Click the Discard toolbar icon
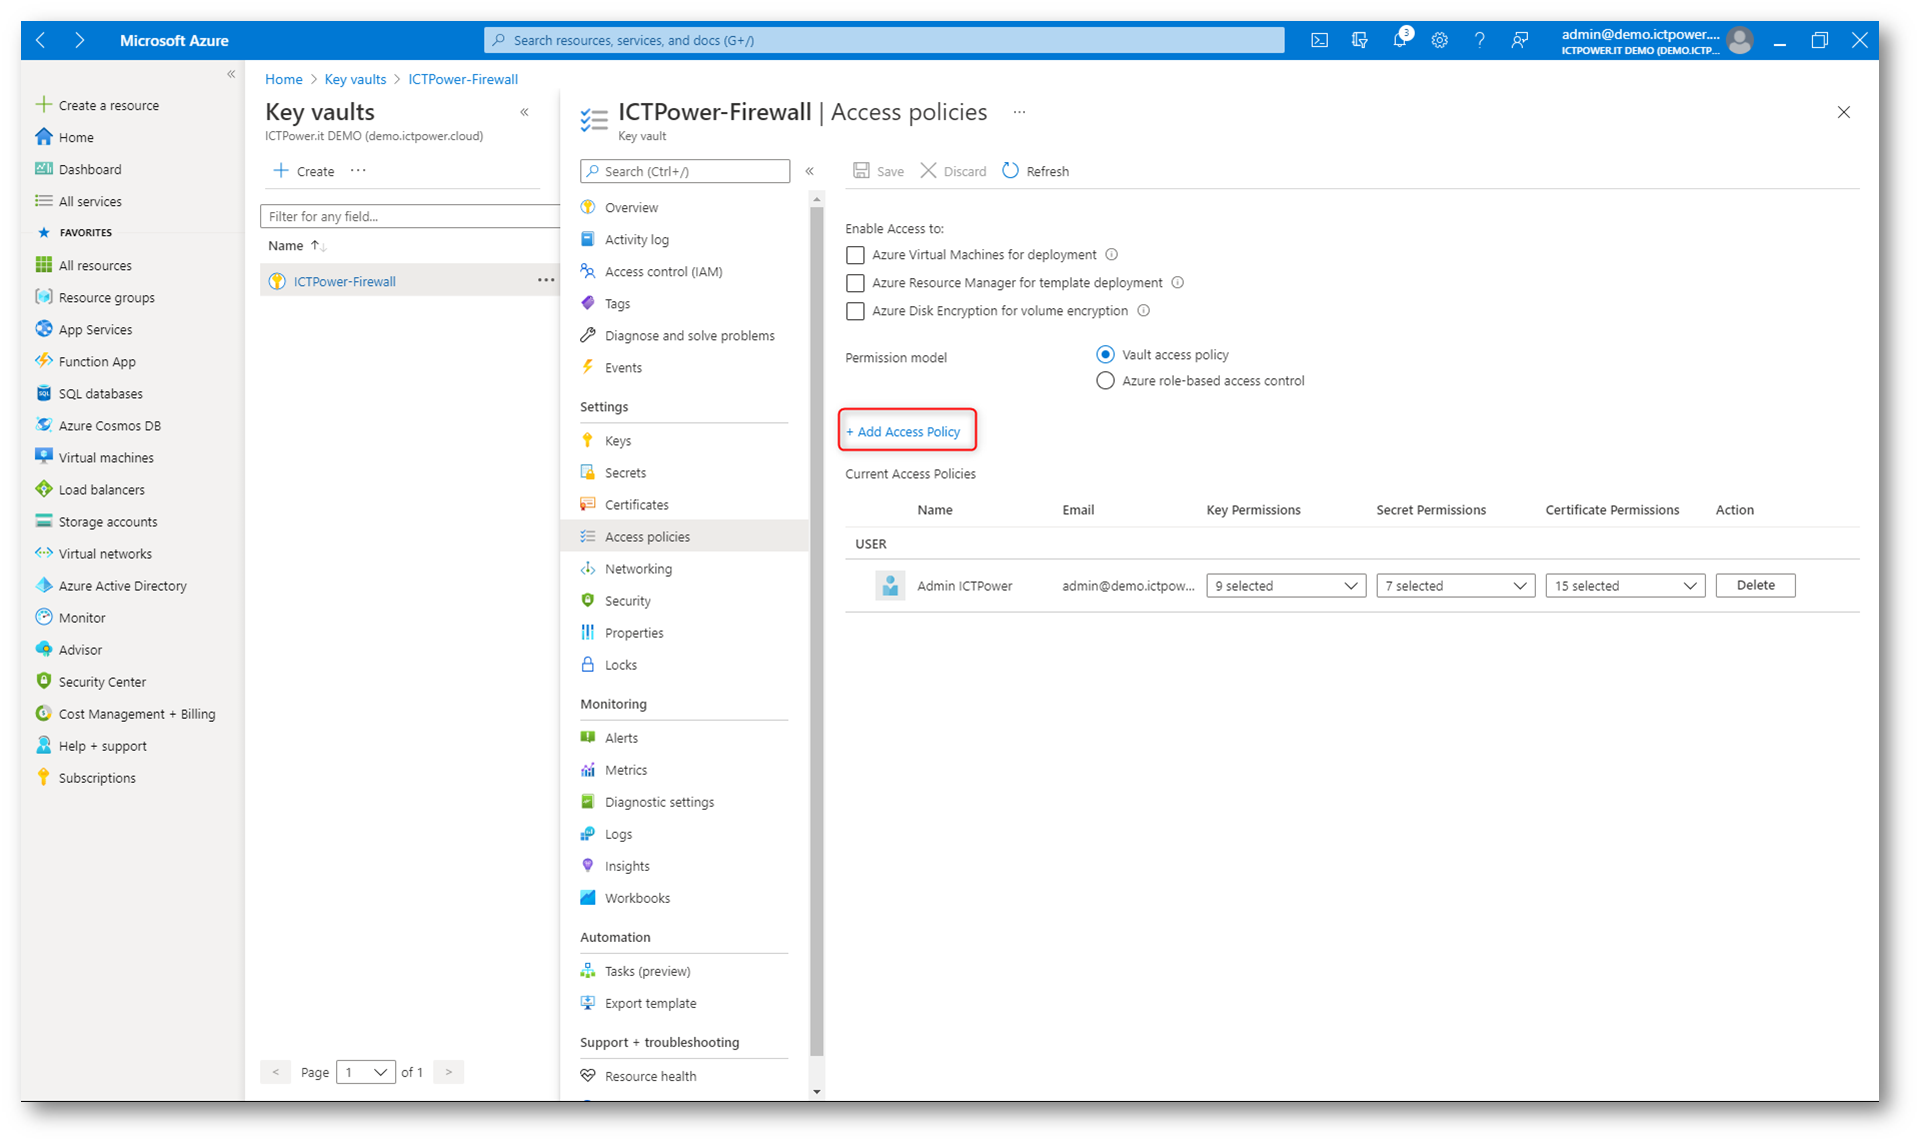1921x1144 pixels. pyautogui.click(x=928, y=171)
